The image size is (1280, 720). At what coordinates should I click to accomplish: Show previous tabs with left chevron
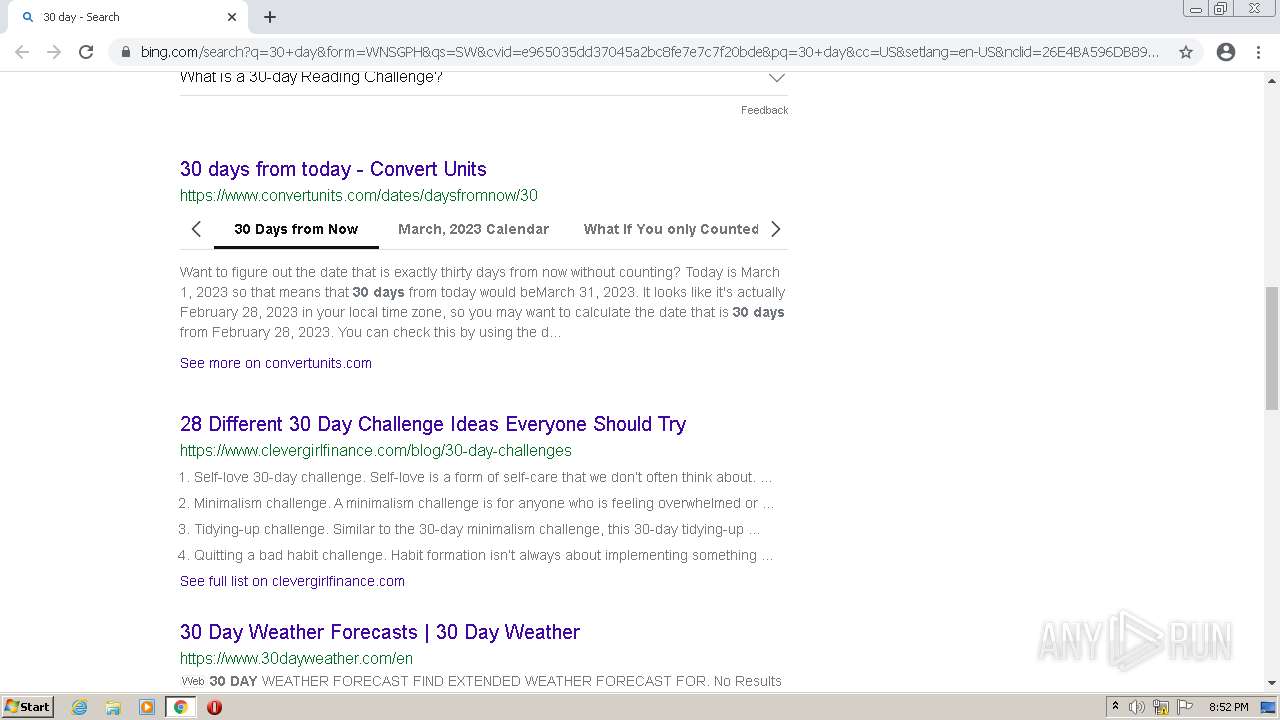point(196,229)
